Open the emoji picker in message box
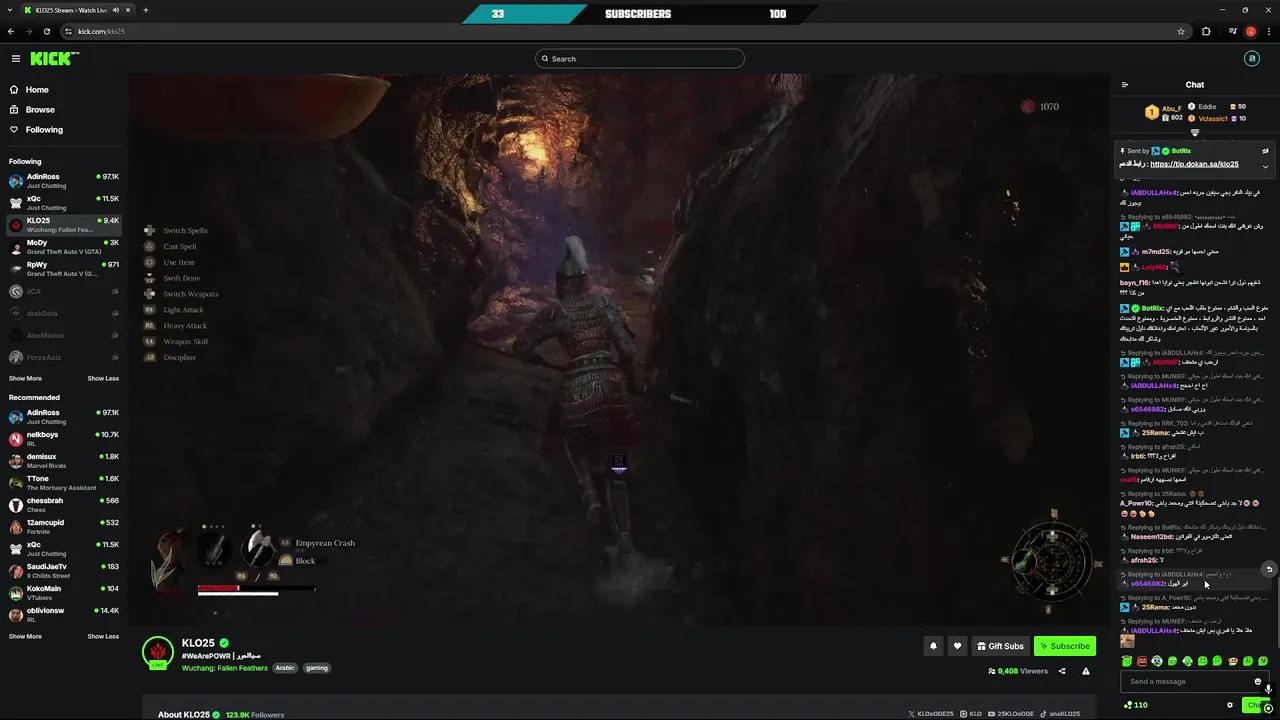The image size is (1280, 720). 1258,682
